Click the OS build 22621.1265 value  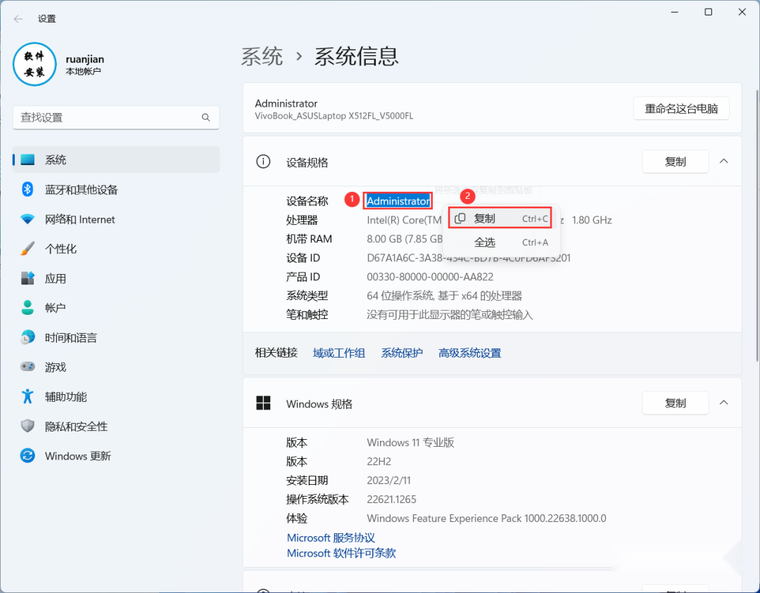[x=392, y=499]
